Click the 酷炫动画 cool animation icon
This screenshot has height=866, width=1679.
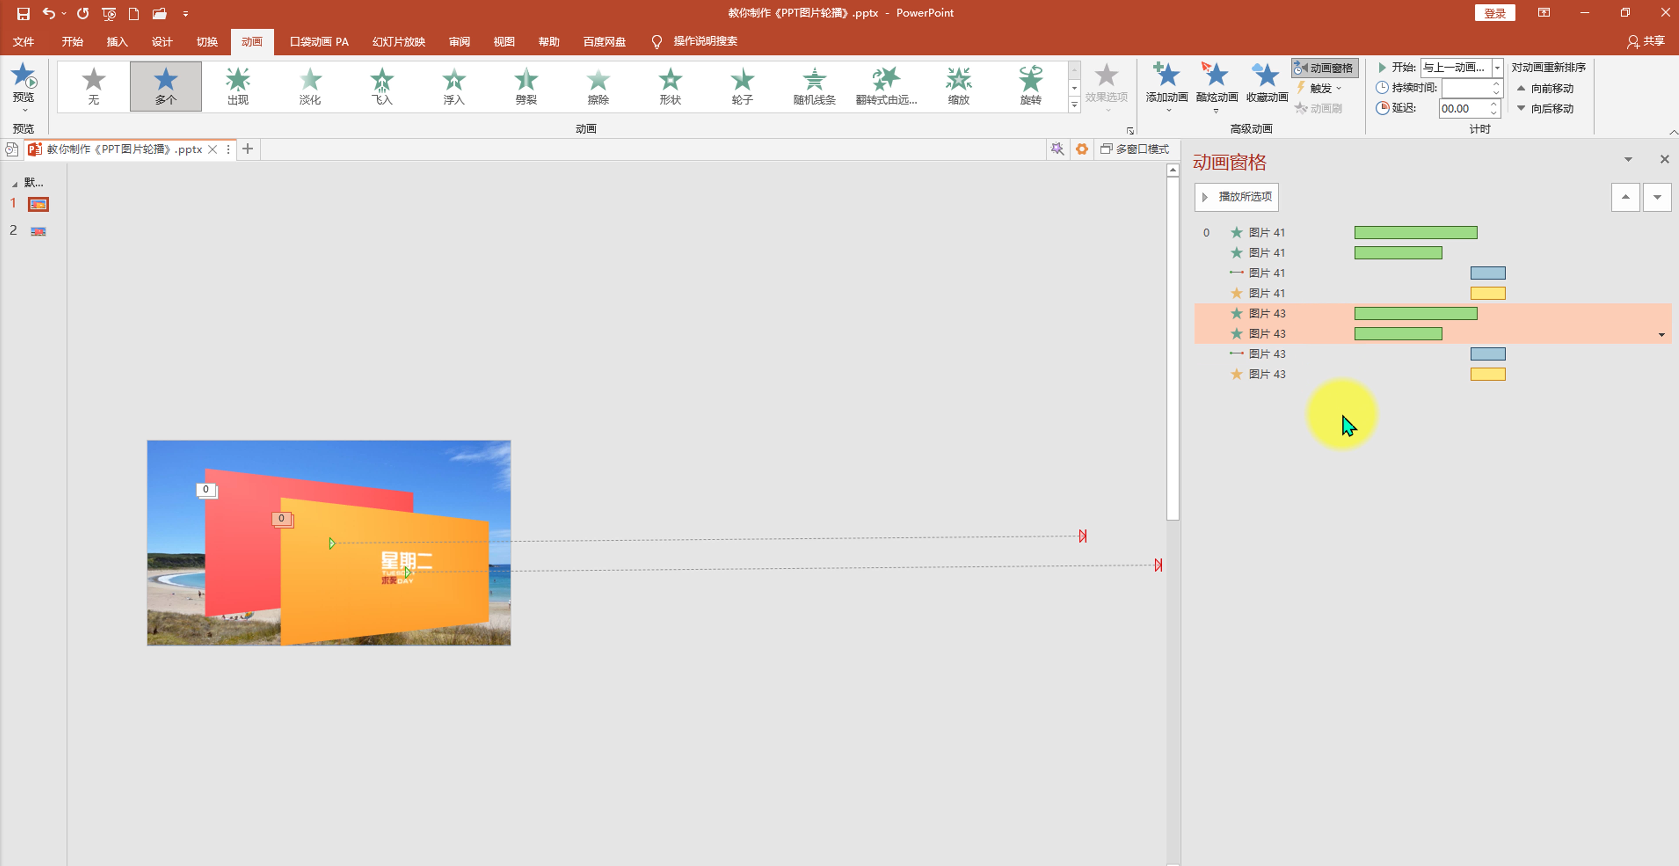[x=1216, y=86]
